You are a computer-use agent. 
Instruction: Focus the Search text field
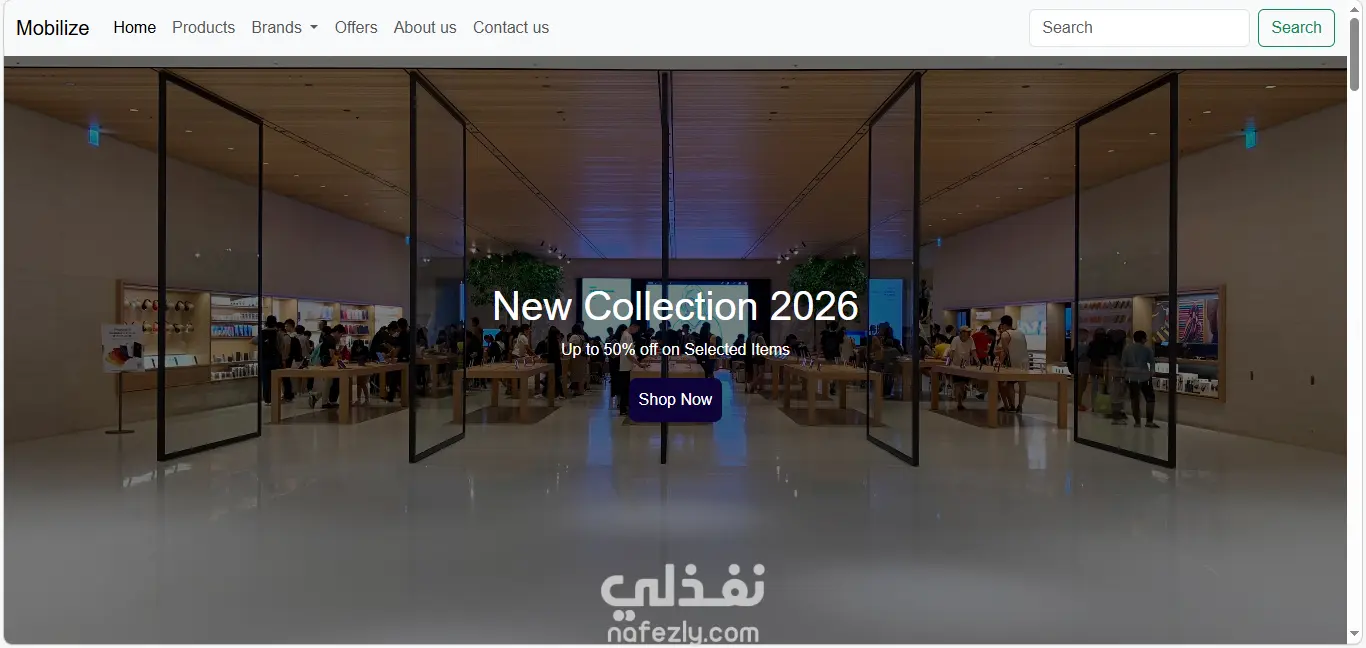[1139, 28]
